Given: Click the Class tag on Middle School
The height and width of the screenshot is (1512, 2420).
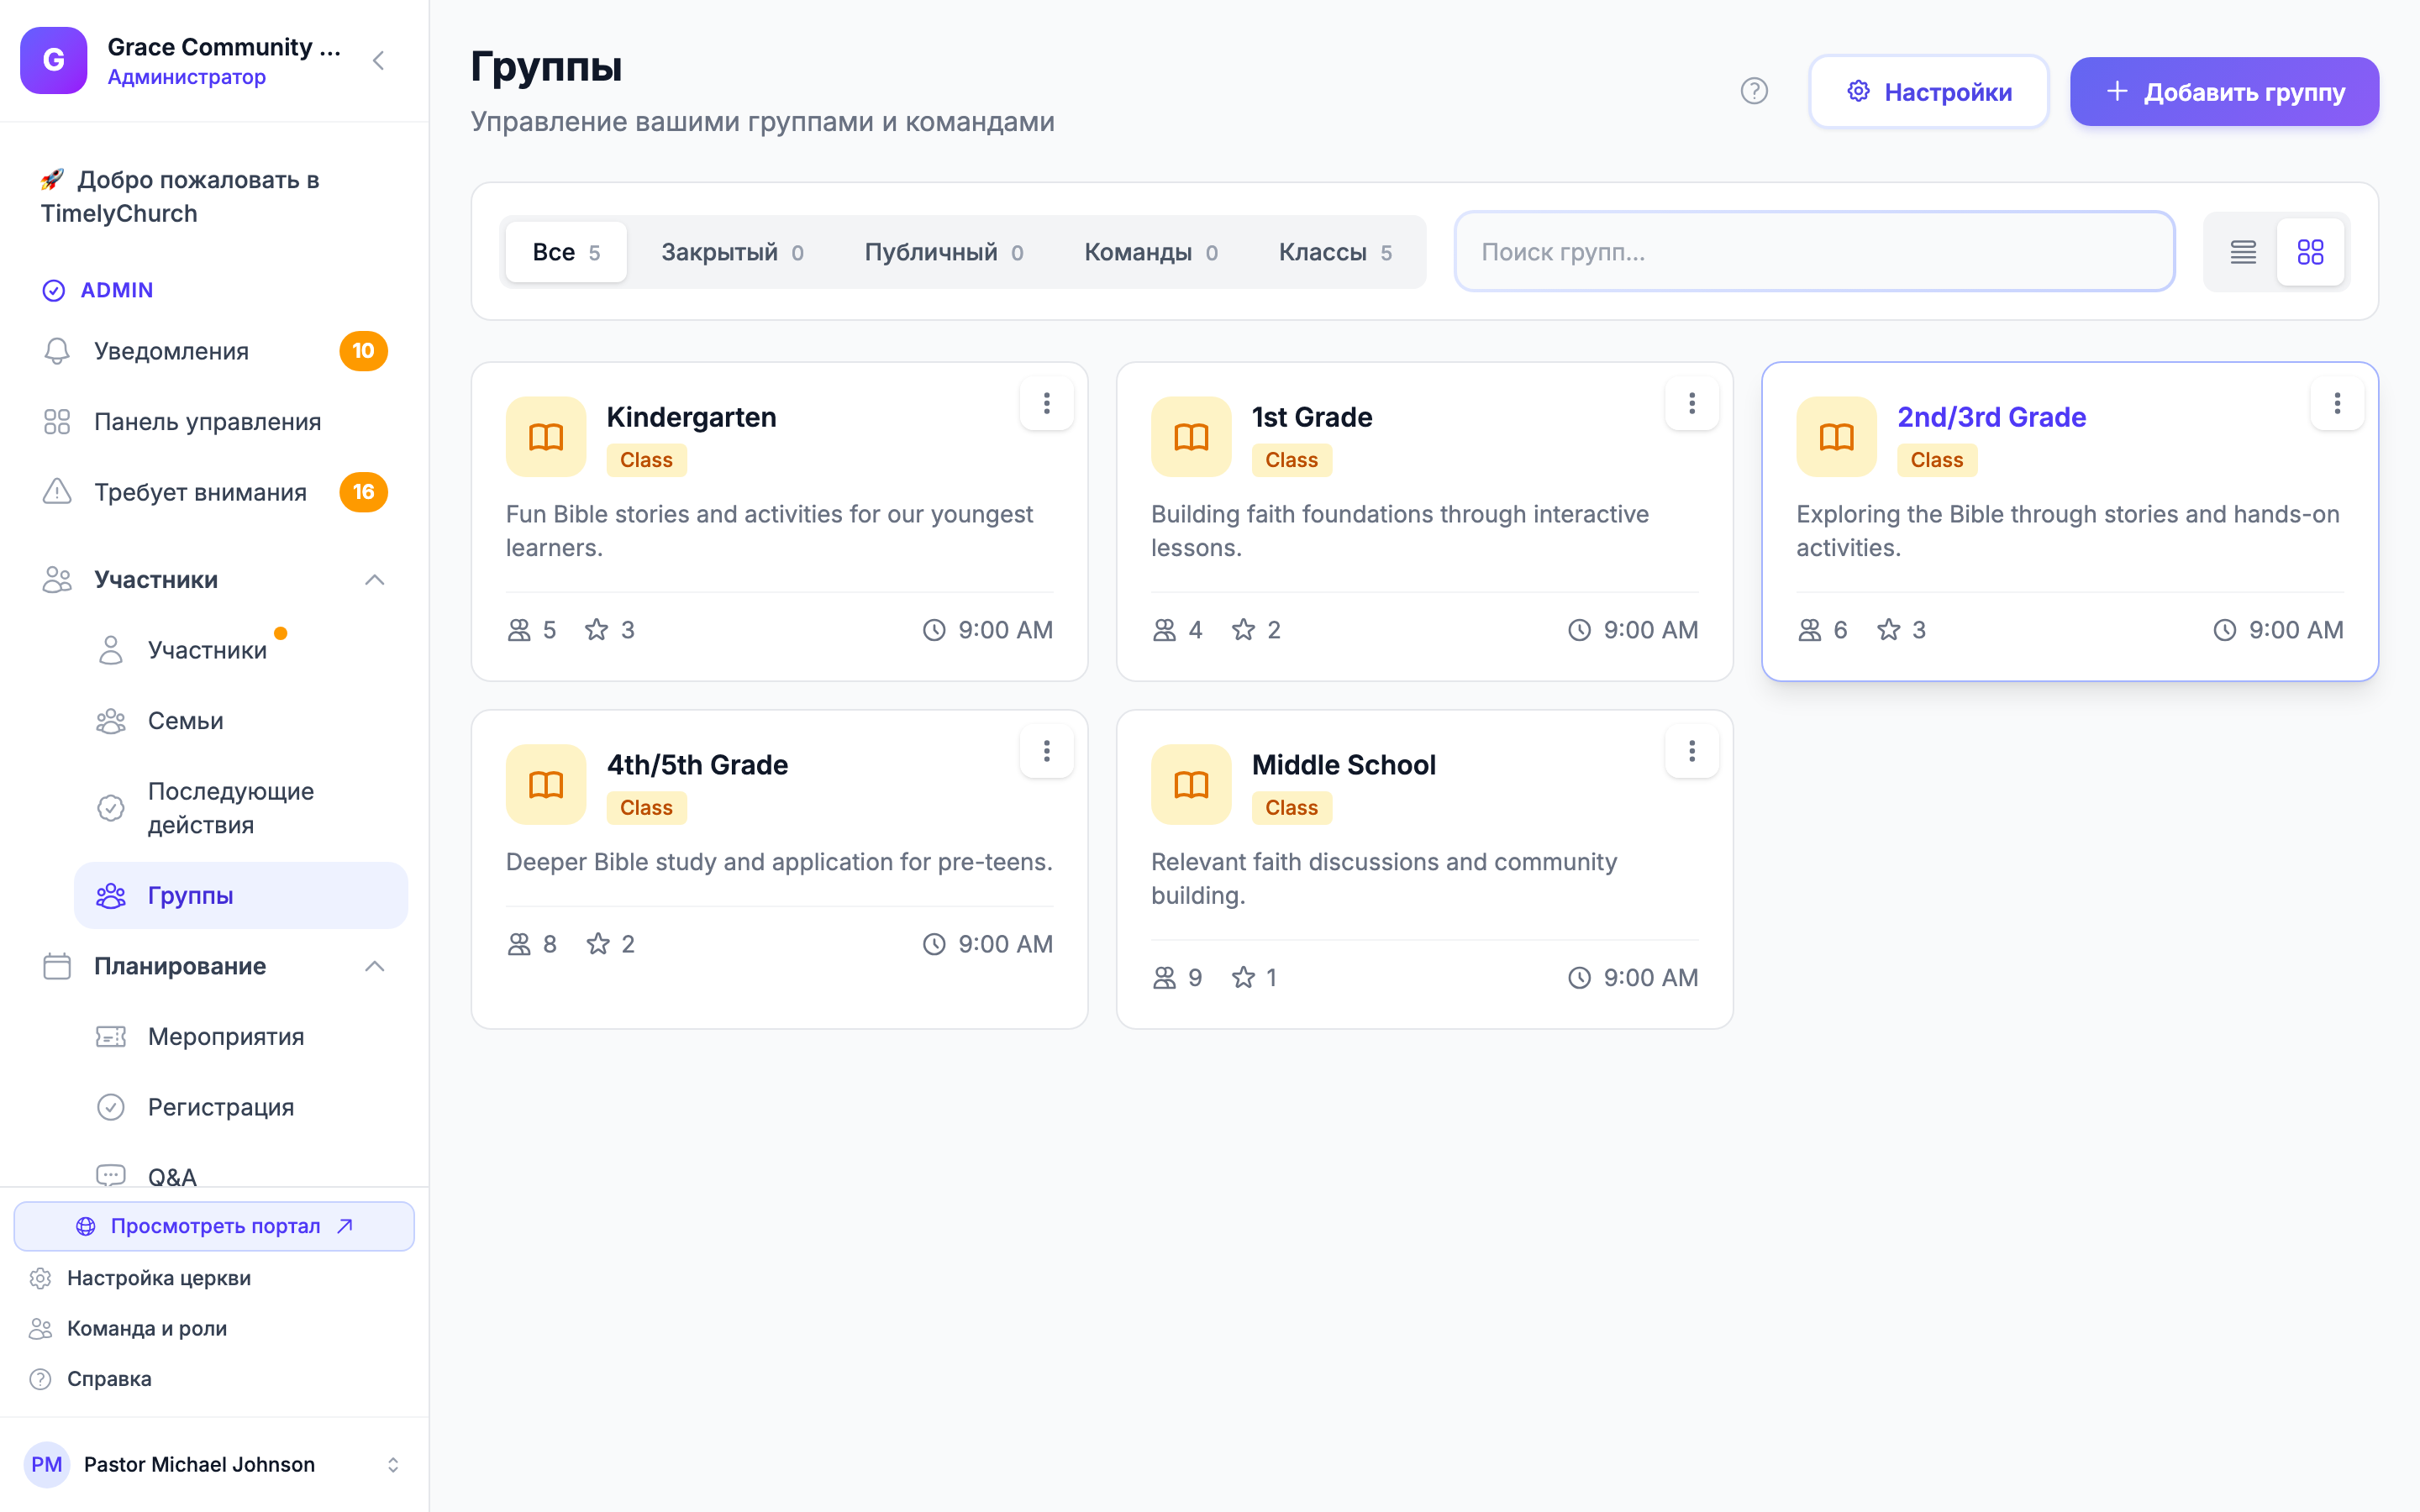Looking at the screenshot, I should [1291, 808].
